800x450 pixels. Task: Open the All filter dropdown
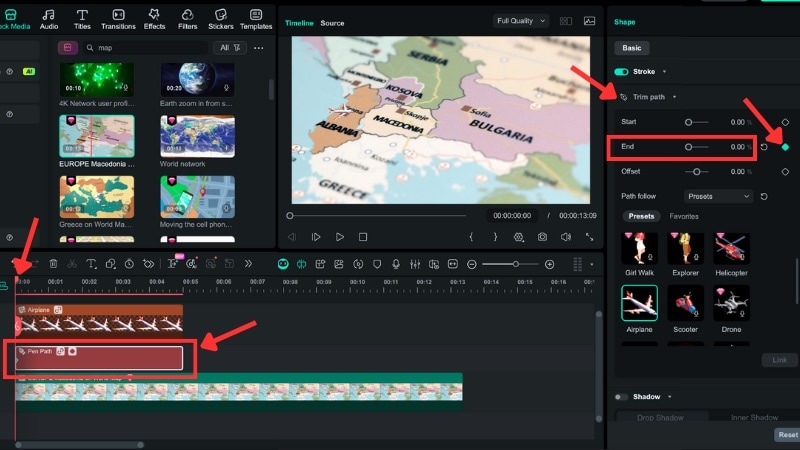click(230, 47)
